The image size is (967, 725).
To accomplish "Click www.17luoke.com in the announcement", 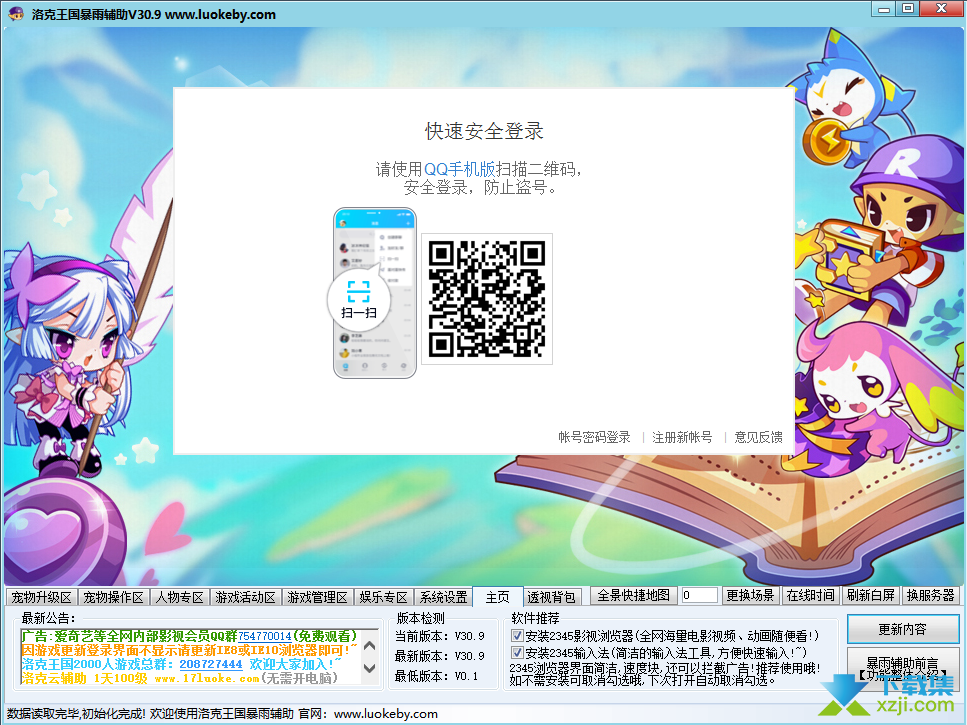I will click(x=207, y=678).
